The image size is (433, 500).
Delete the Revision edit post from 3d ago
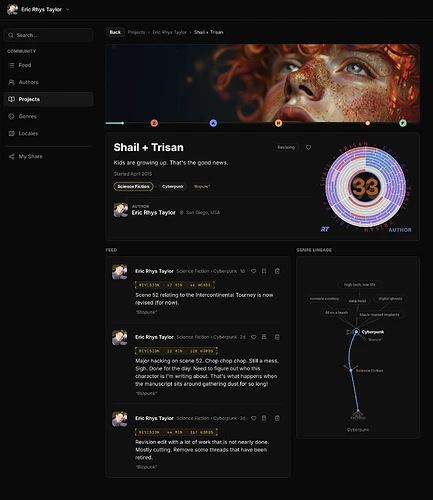(277, 418)
